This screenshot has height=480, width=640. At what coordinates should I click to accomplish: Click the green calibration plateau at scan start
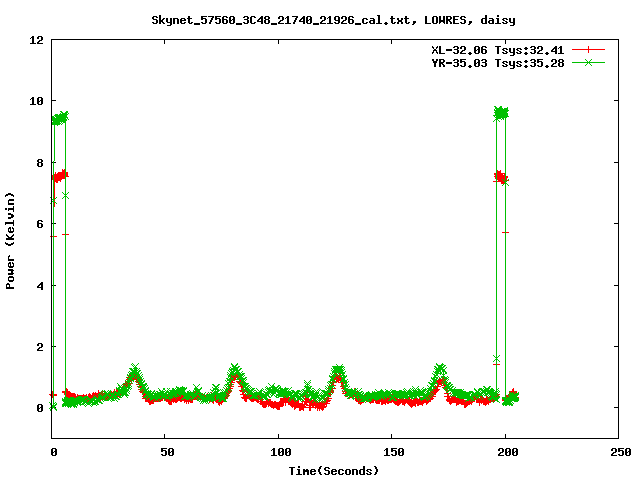click(x=60, y=118)
